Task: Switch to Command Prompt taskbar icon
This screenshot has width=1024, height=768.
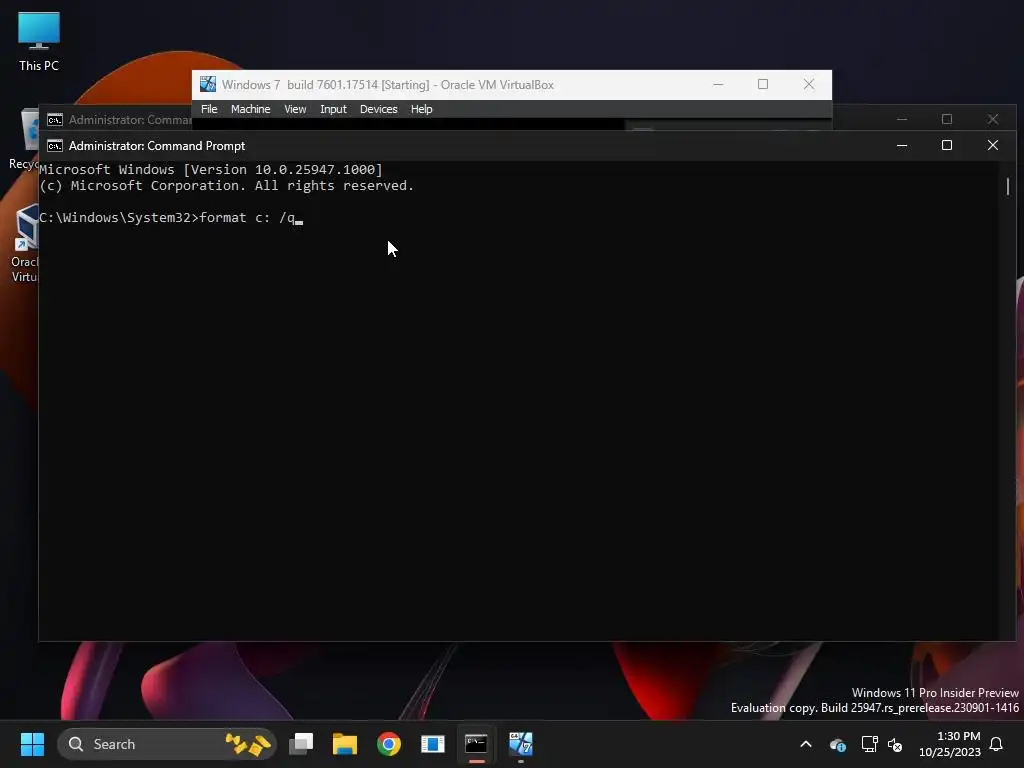Action: pyautogui.click(x=476, y=744)
